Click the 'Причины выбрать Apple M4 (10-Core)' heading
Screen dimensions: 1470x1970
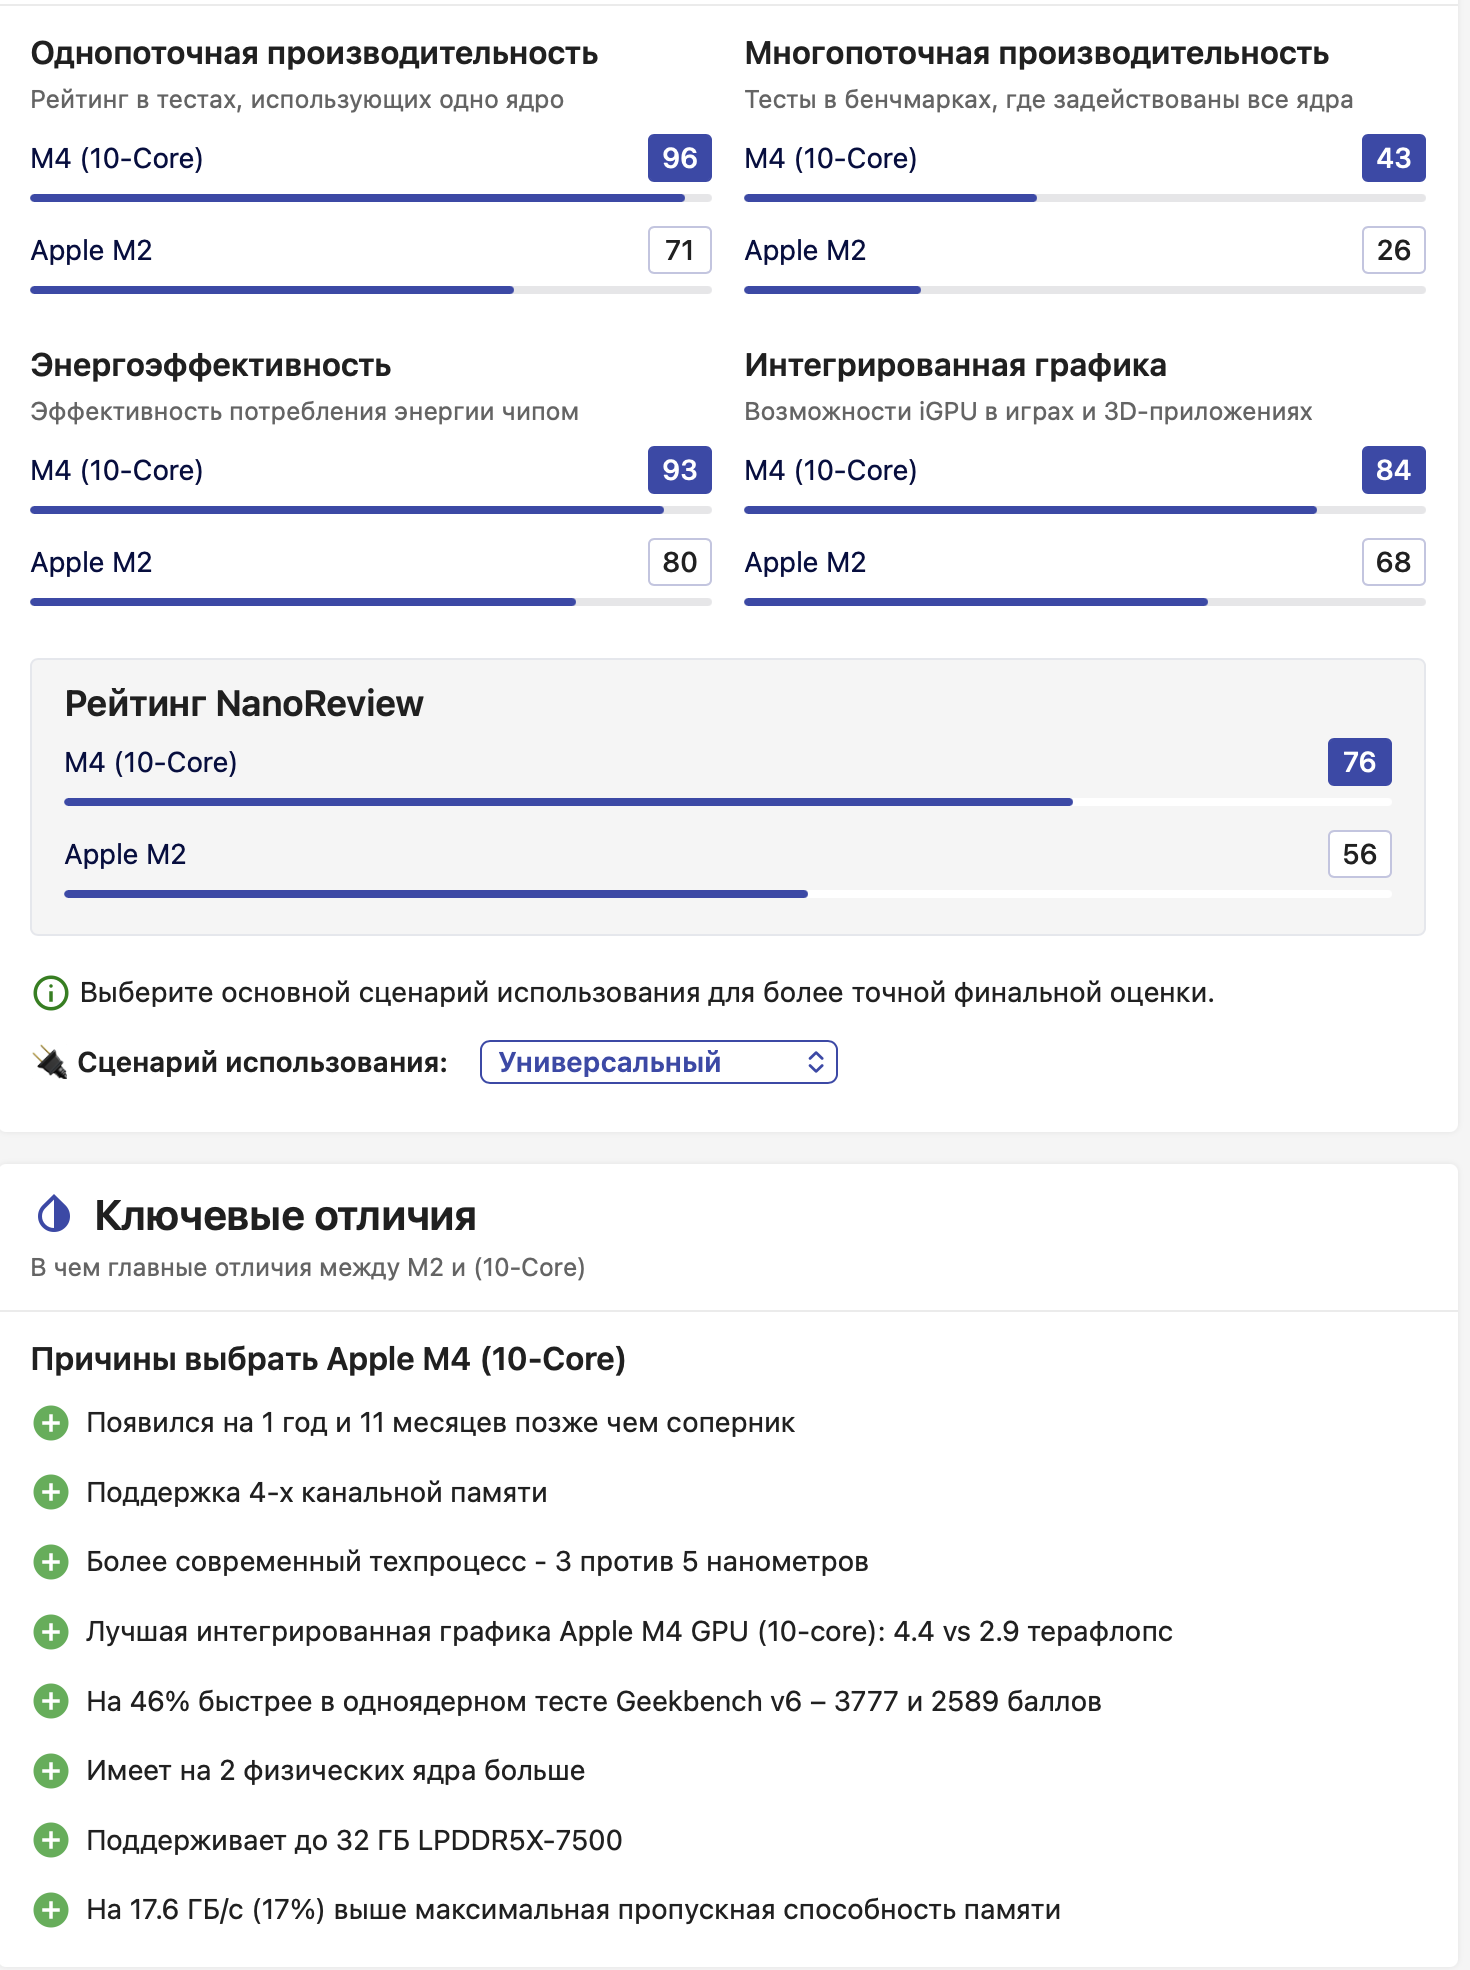pos(328,1359)
